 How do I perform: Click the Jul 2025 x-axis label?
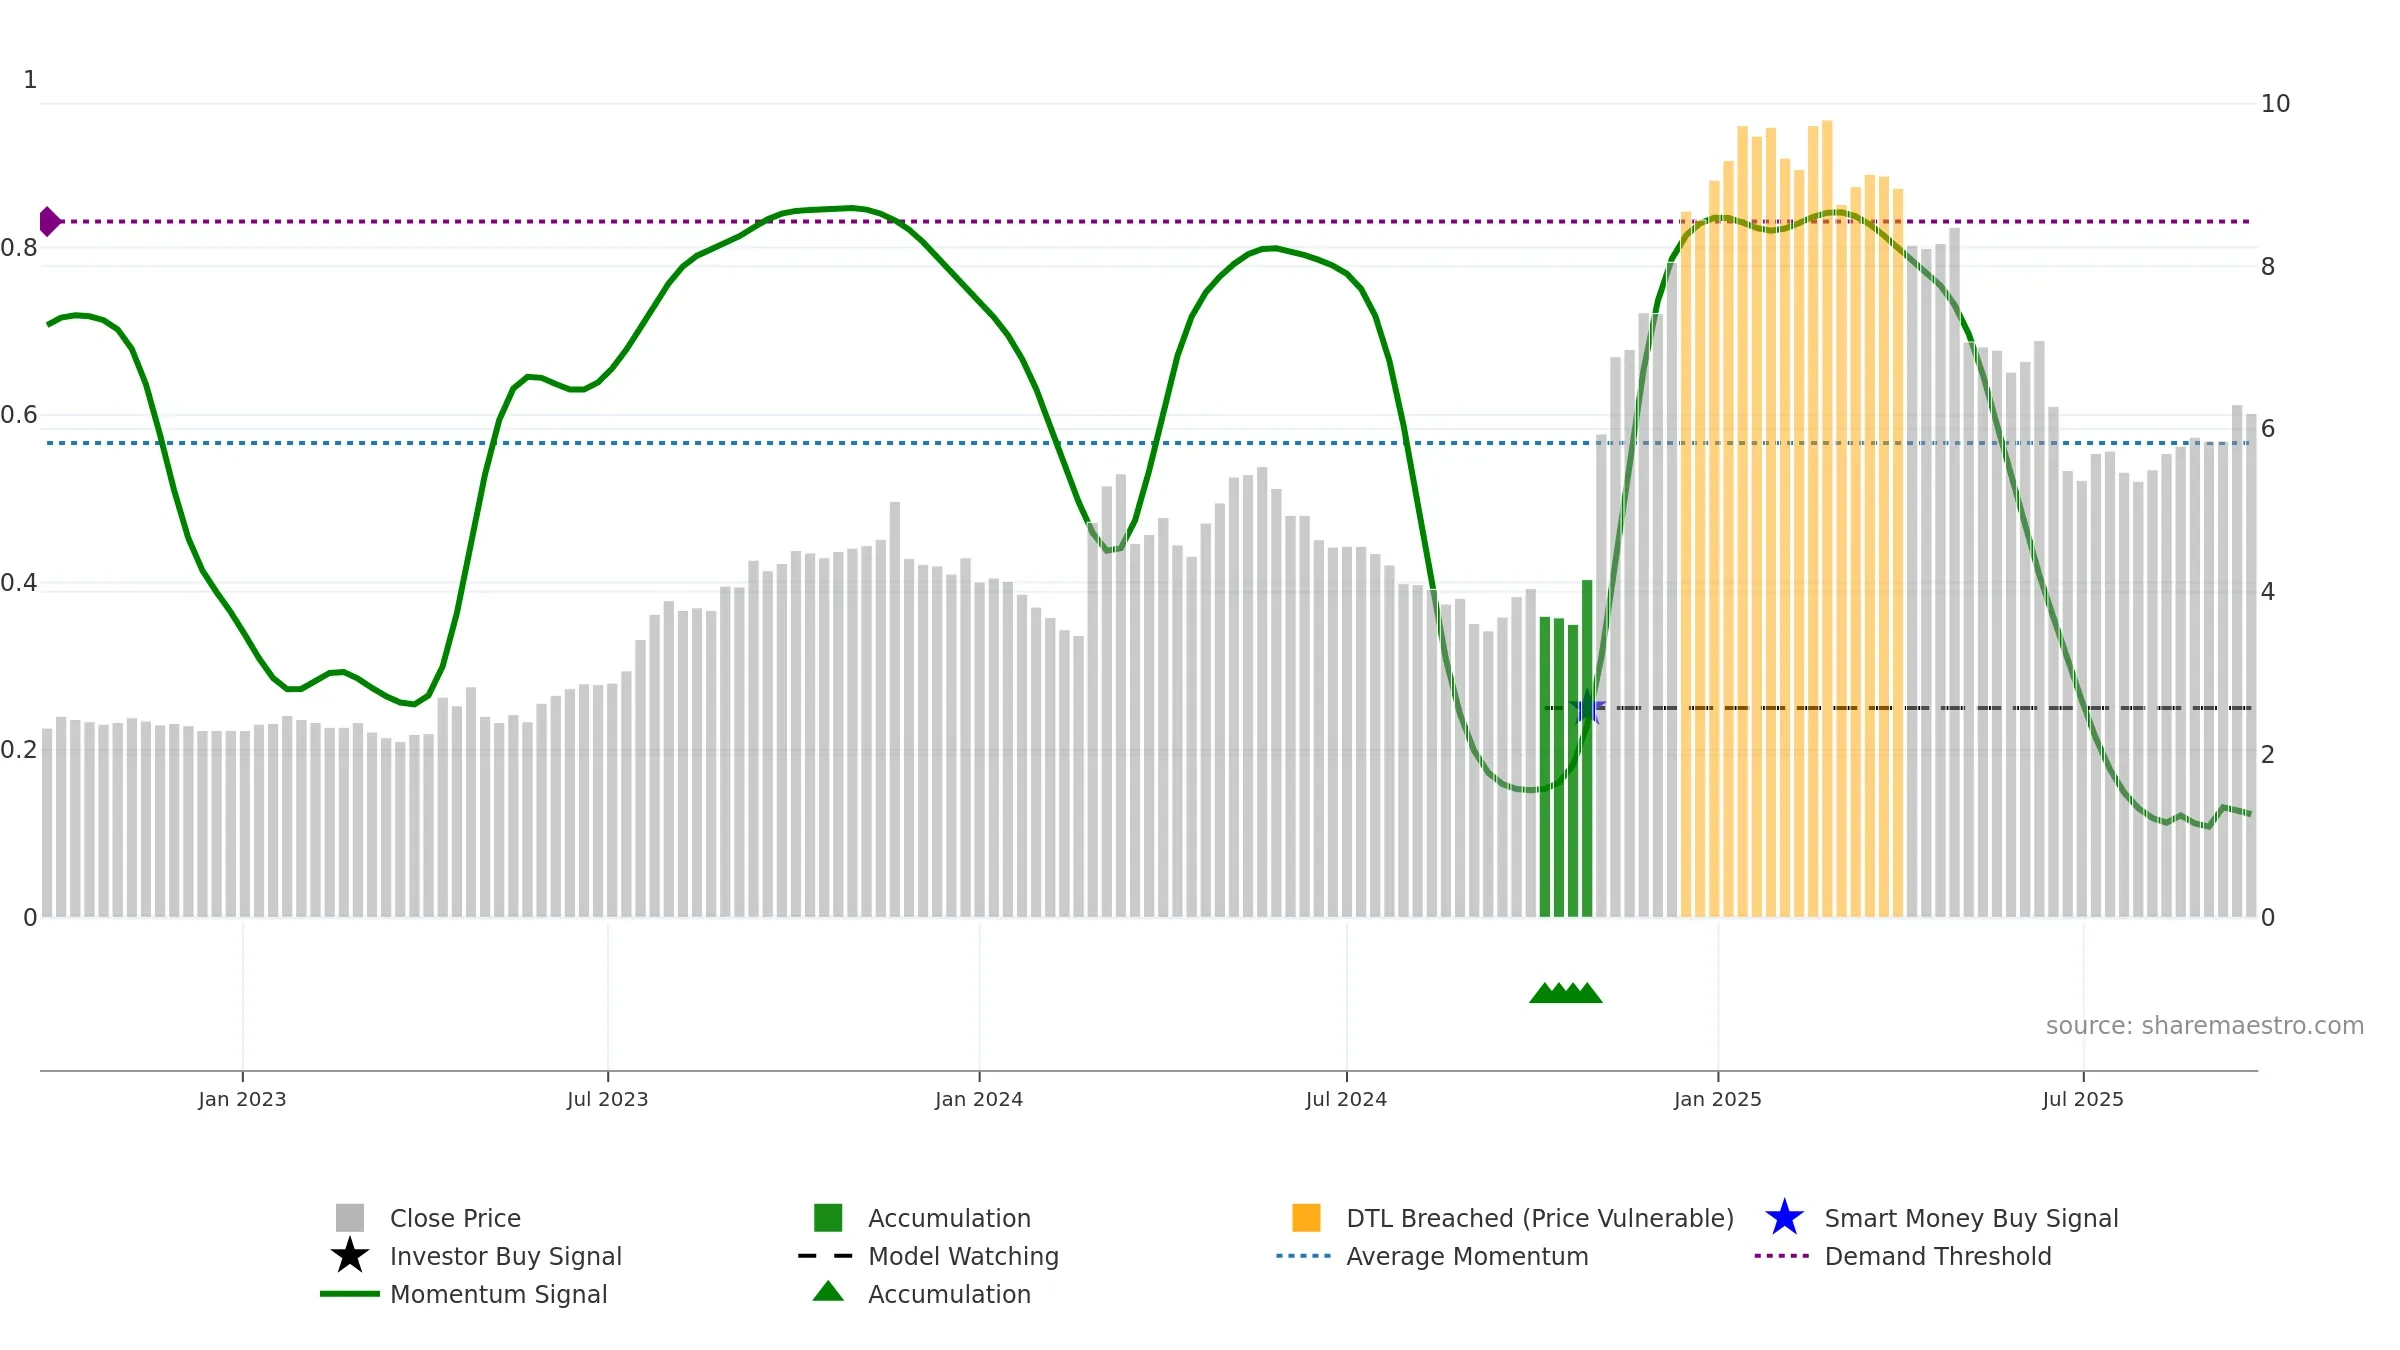(2082, 1099)
